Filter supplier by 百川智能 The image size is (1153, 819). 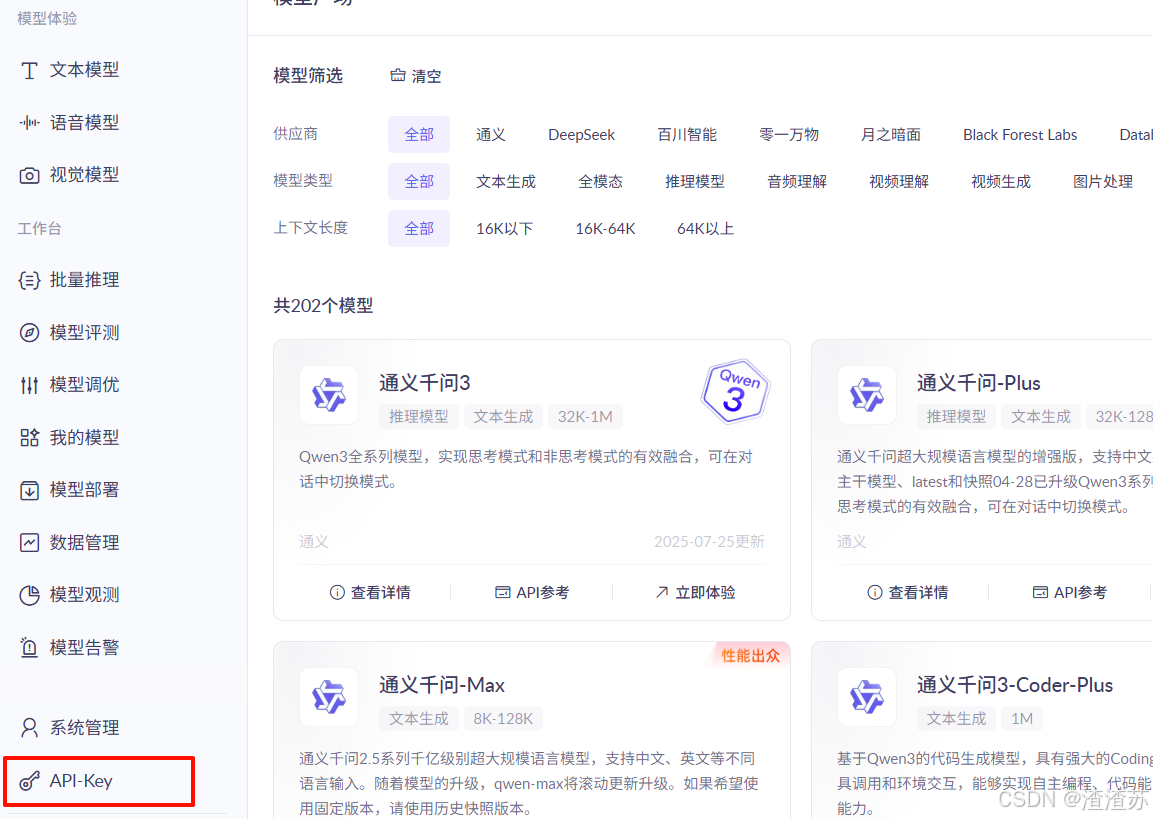pos(687,135)
